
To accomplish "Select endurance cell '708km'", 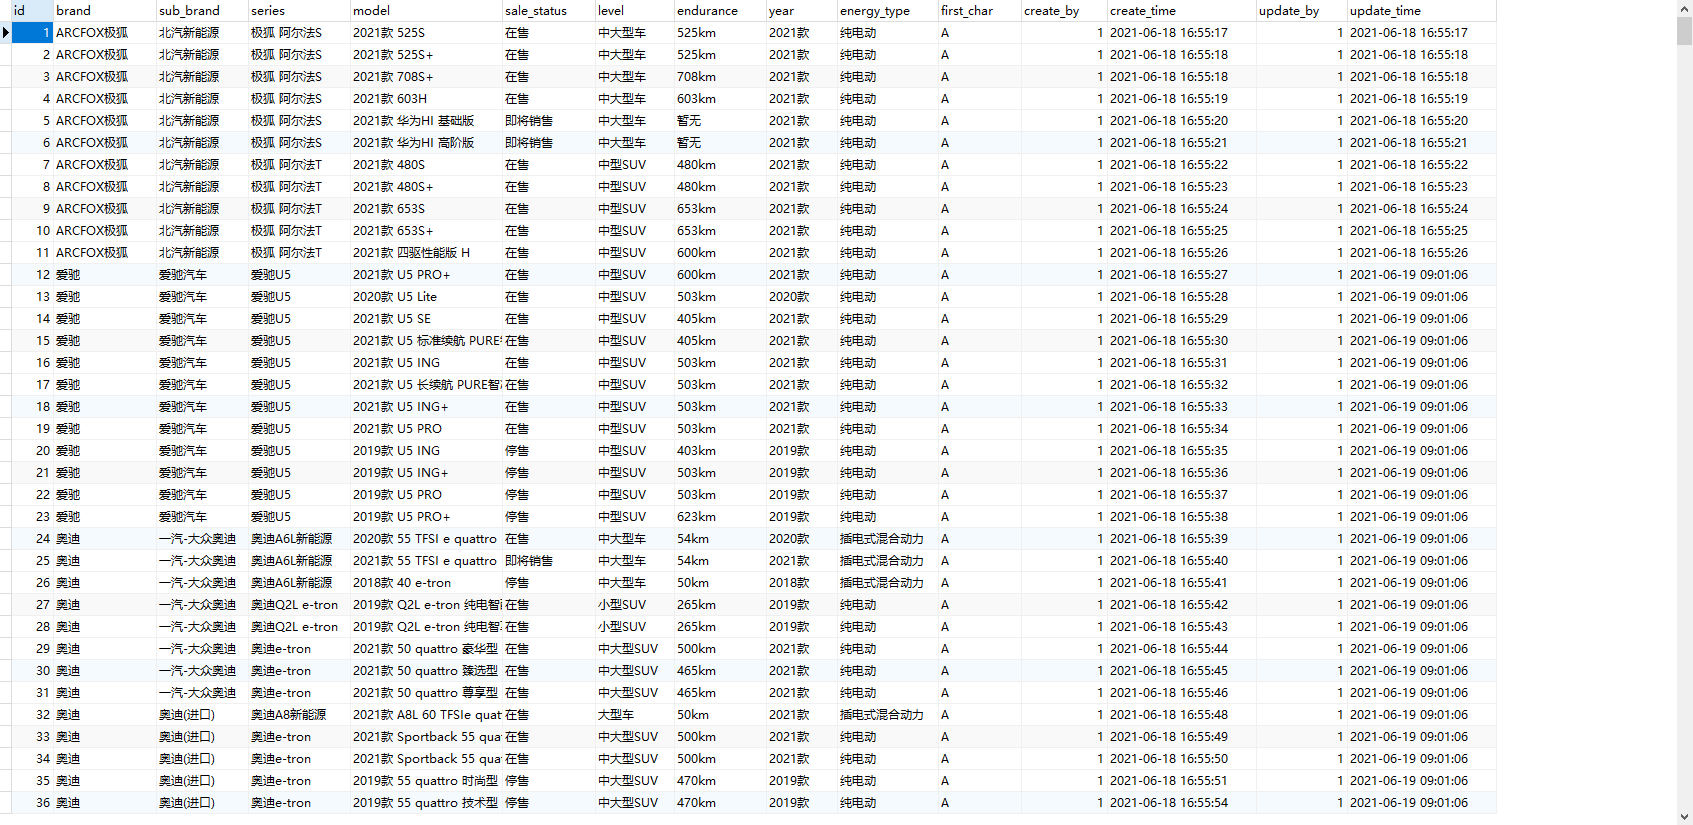I will (720, 77).
